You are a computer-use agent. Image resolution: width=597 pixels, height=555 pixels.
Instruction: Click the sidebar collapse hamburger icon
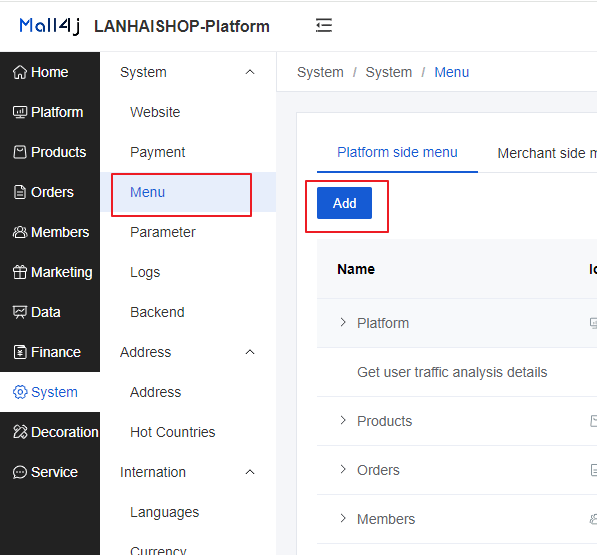[324, 26]
